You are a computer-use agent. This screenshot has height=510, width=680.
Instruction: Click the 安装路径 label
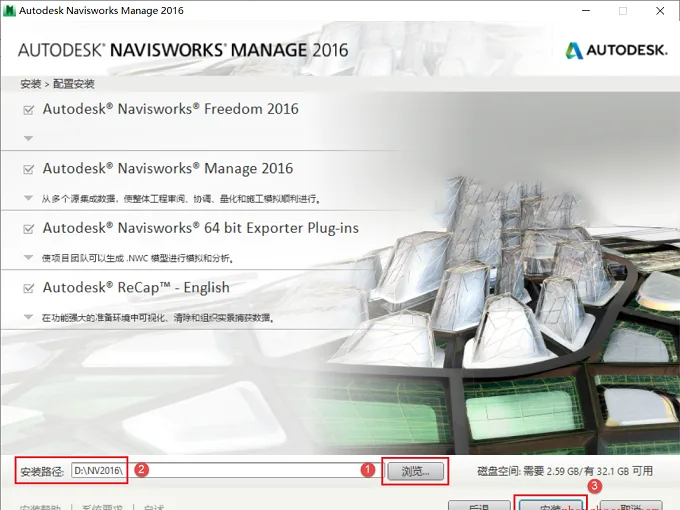42,471
